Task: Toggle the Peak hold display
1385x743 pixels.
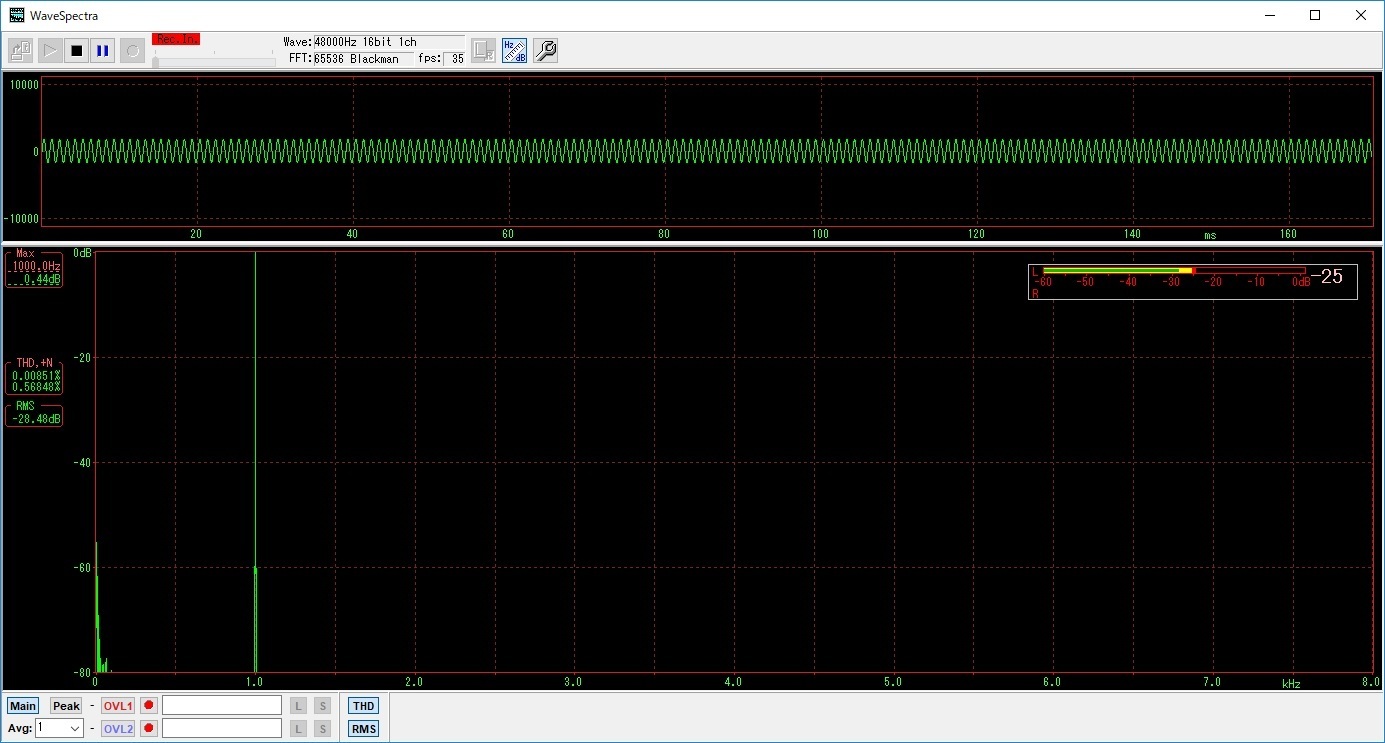Action: [65, 705]
